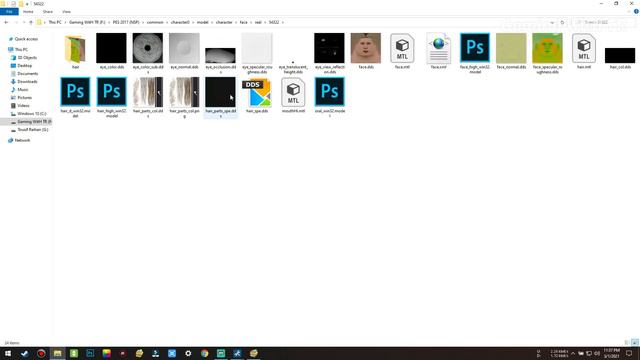Focus the folder search box
Screen dimensions: 640x360
pyautogui.click(x=603, y=22)
